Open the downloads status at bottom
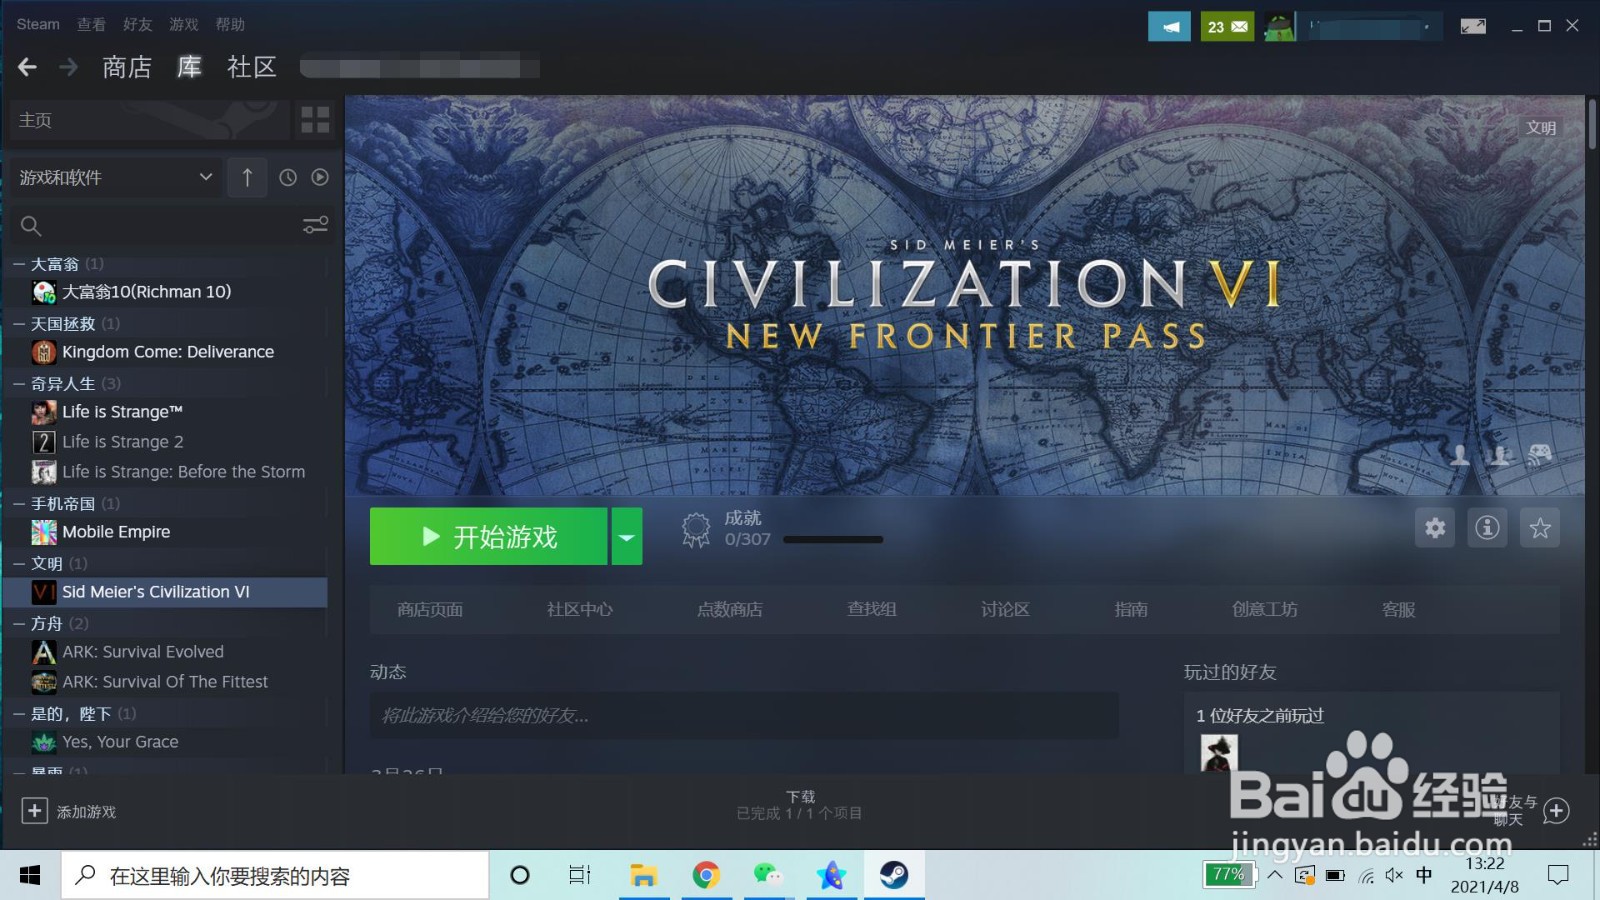Screen dimensions: 1600x900 (800, 805)
